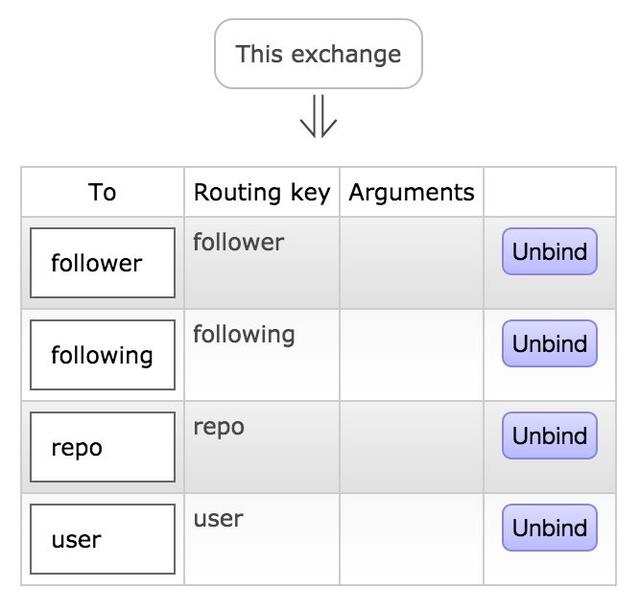
Task: Select the Arguments column header
Action: point(411,192)
